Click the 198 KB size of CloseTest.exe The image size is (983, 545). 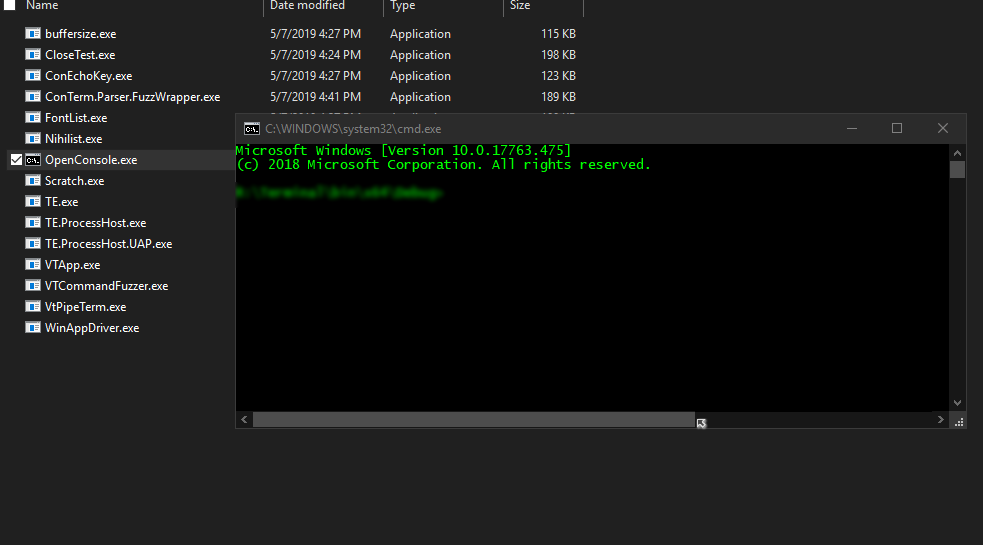558,55
